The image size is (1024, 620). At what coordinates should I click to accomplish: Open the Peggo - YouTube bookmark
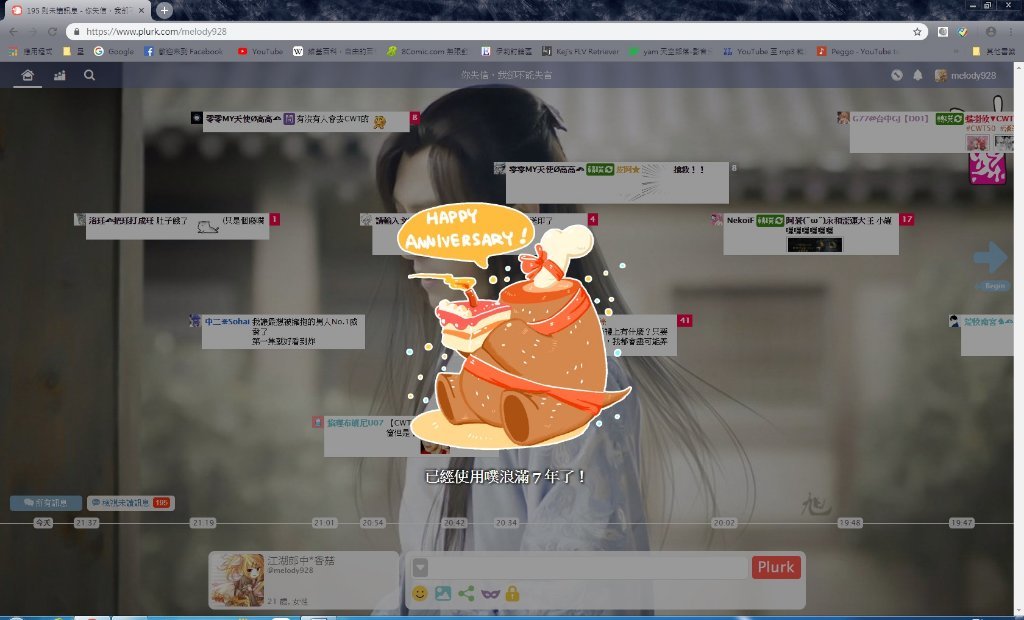pos(857,51)
